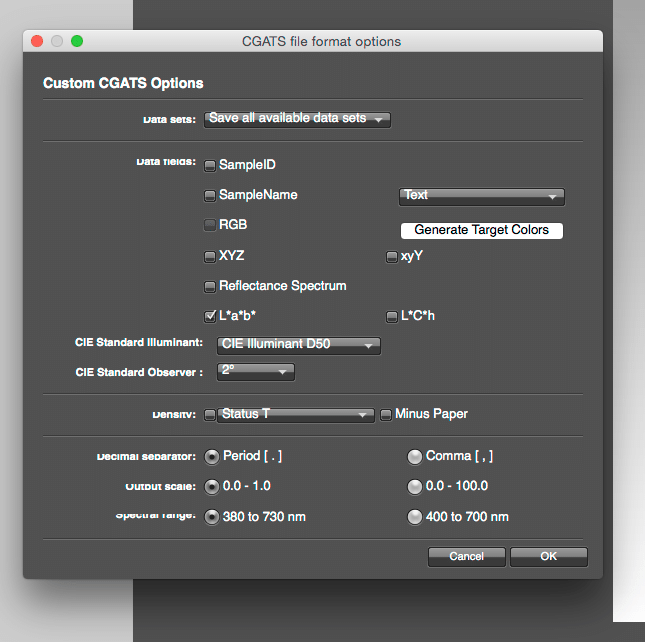Viewport: 645px width, 642px height.
Task: Click the Generate Target Colors button
Action: coord(482,230)
